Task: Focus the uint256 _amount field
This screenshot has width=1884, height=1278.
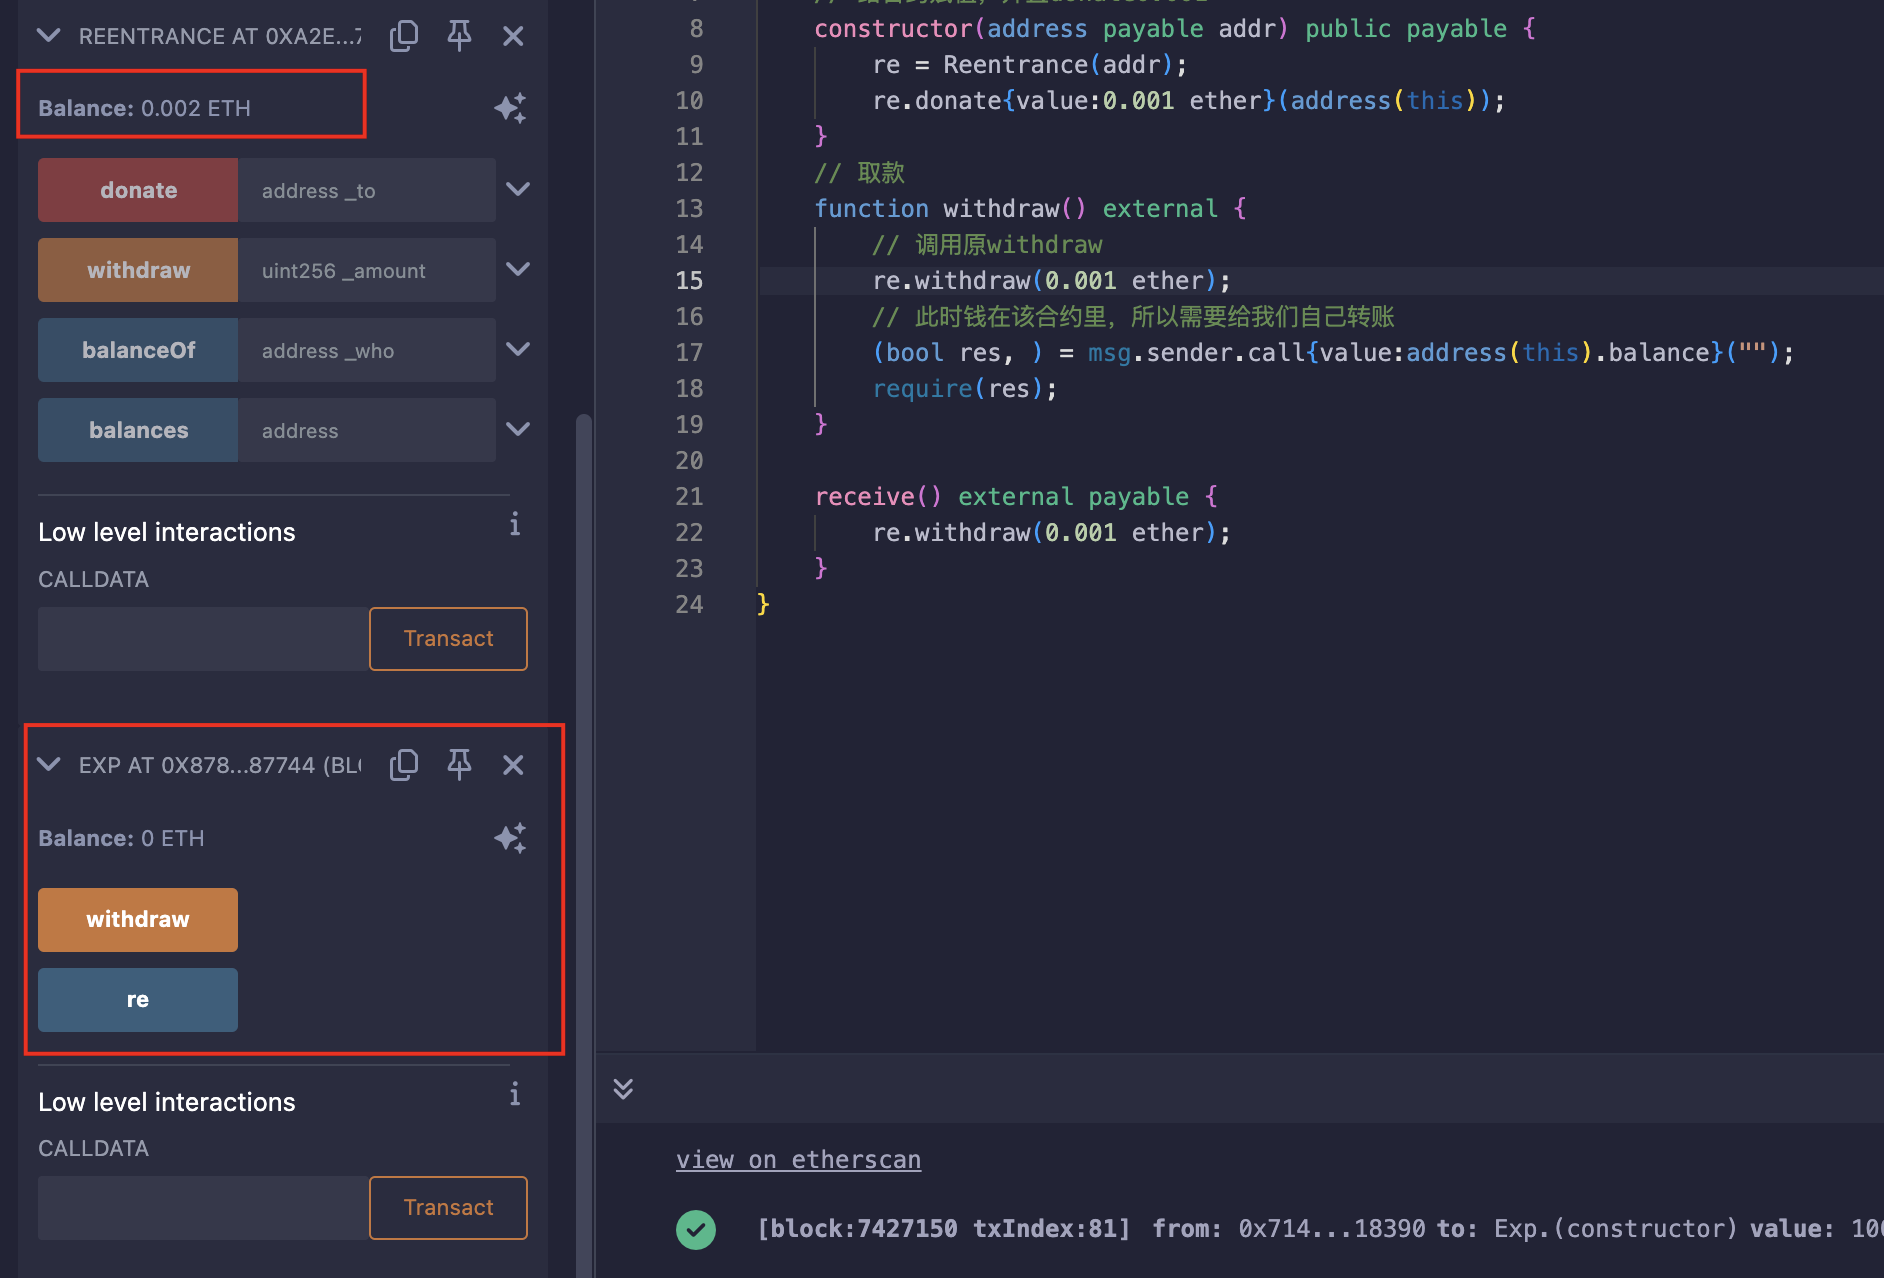Action: tap(367, 270)
